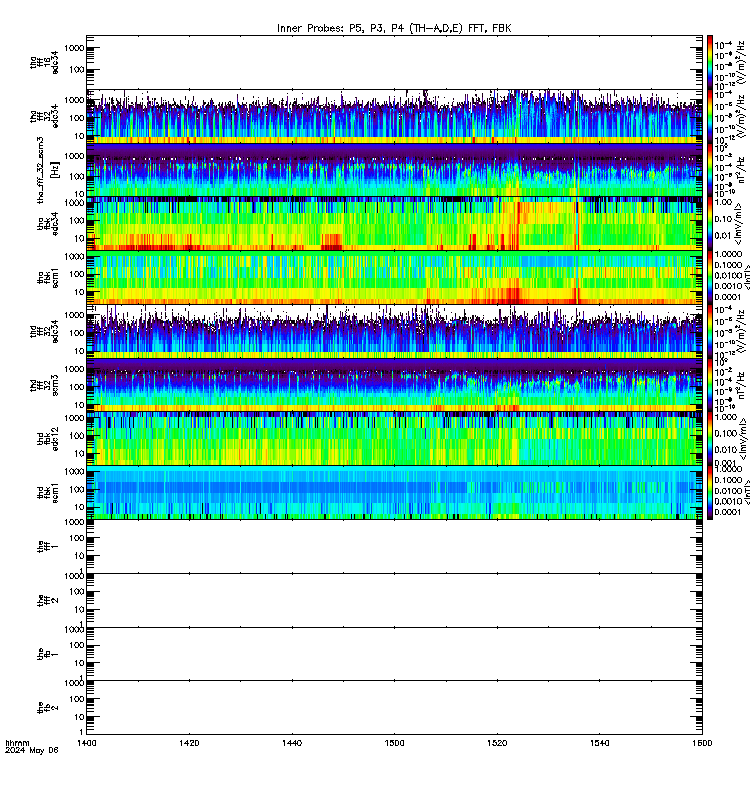Click the tha fff 32 edc34 spectrogram panel
Image resolution: width=750 pixels, height=800 pixels.
(x=394, y=116)
